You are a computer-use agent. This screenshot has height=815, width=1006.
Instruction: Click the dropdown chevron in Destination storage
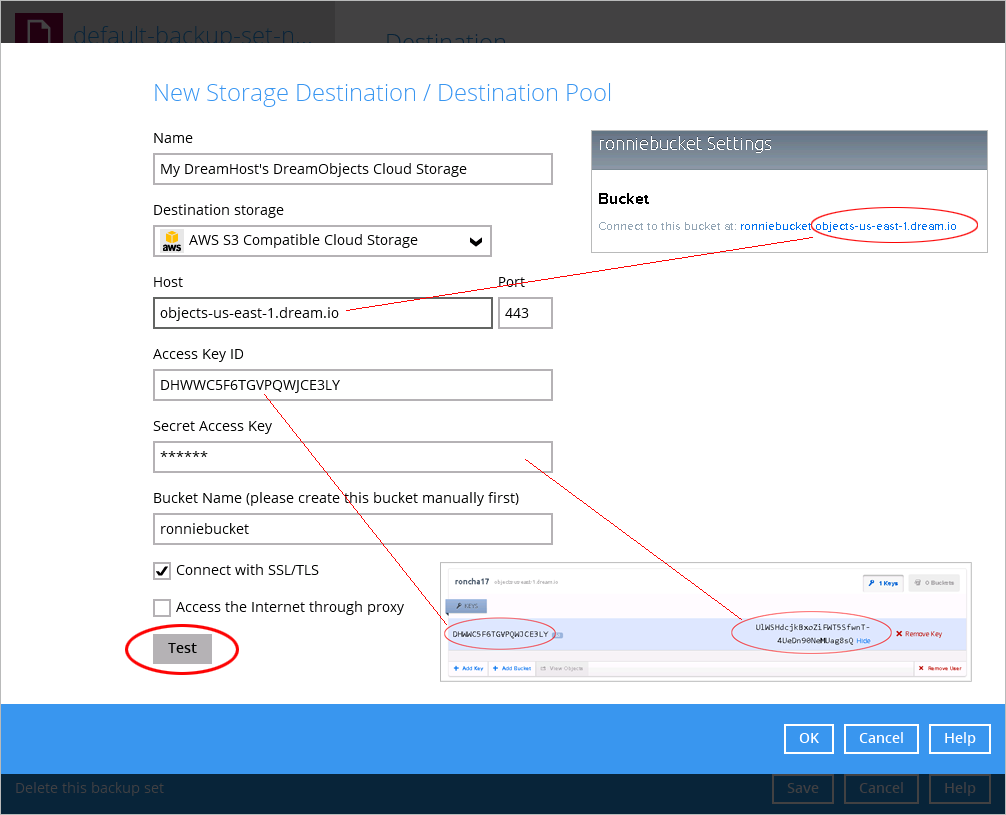(x=475, y=241)
